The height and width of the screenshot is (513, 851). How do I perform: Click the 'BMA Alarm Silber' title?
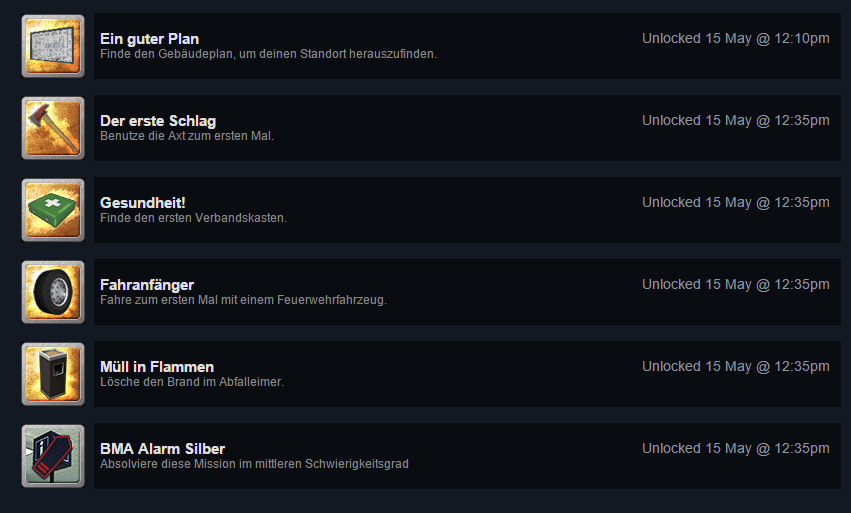pos(162,449)
